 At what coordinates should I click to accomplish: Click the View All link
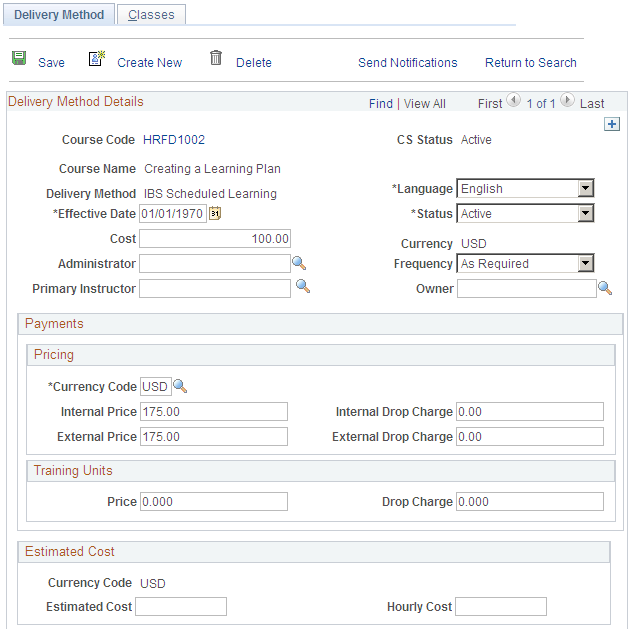click(425, 104)
